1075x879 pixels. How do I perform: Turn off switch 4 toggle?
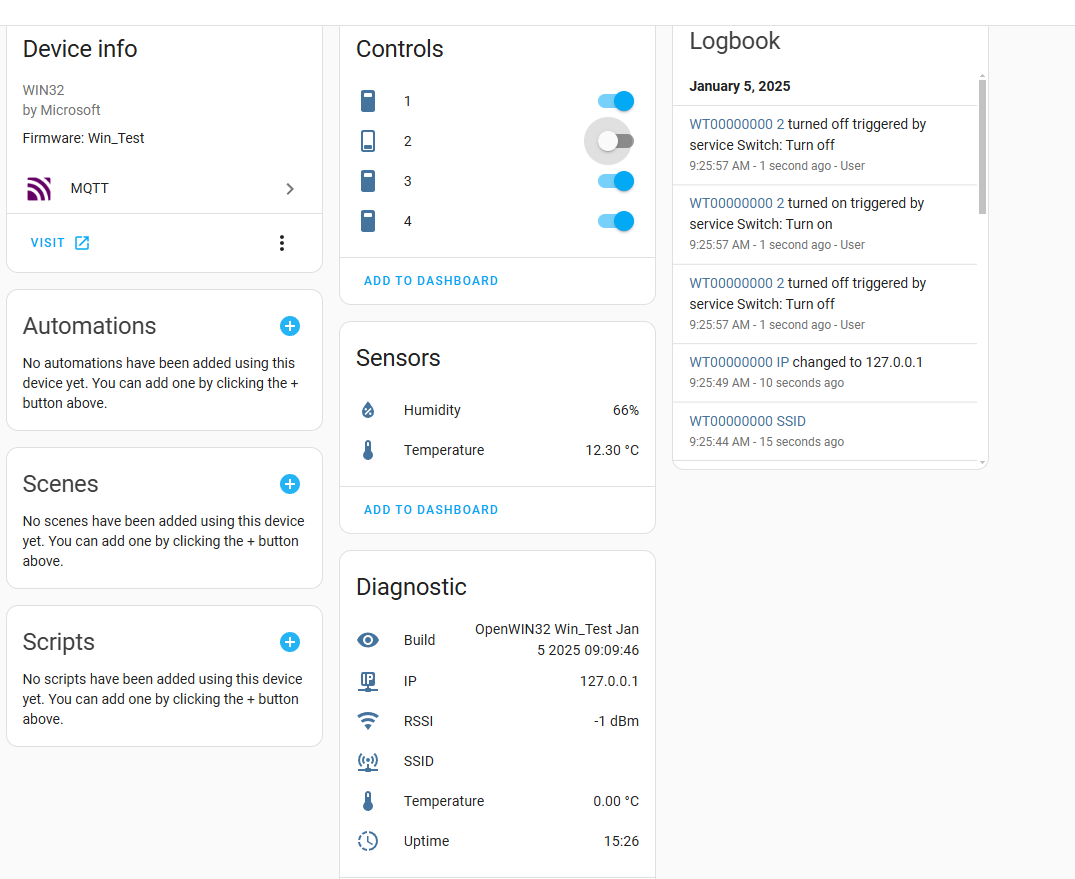(616, 221)
